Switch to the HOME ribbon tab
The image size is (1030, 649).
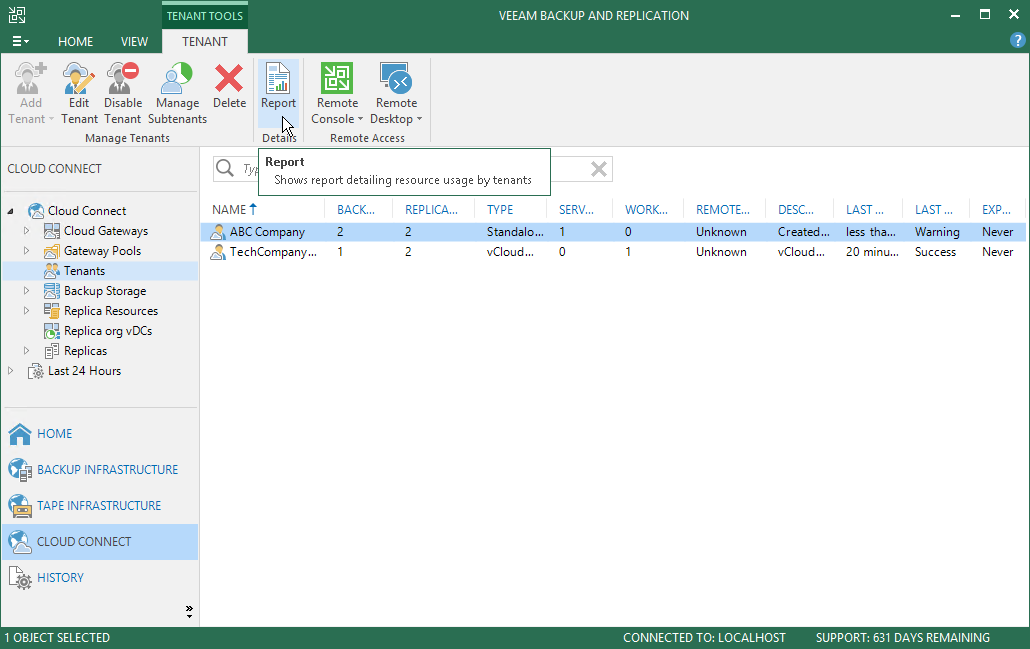pos(76,41)
